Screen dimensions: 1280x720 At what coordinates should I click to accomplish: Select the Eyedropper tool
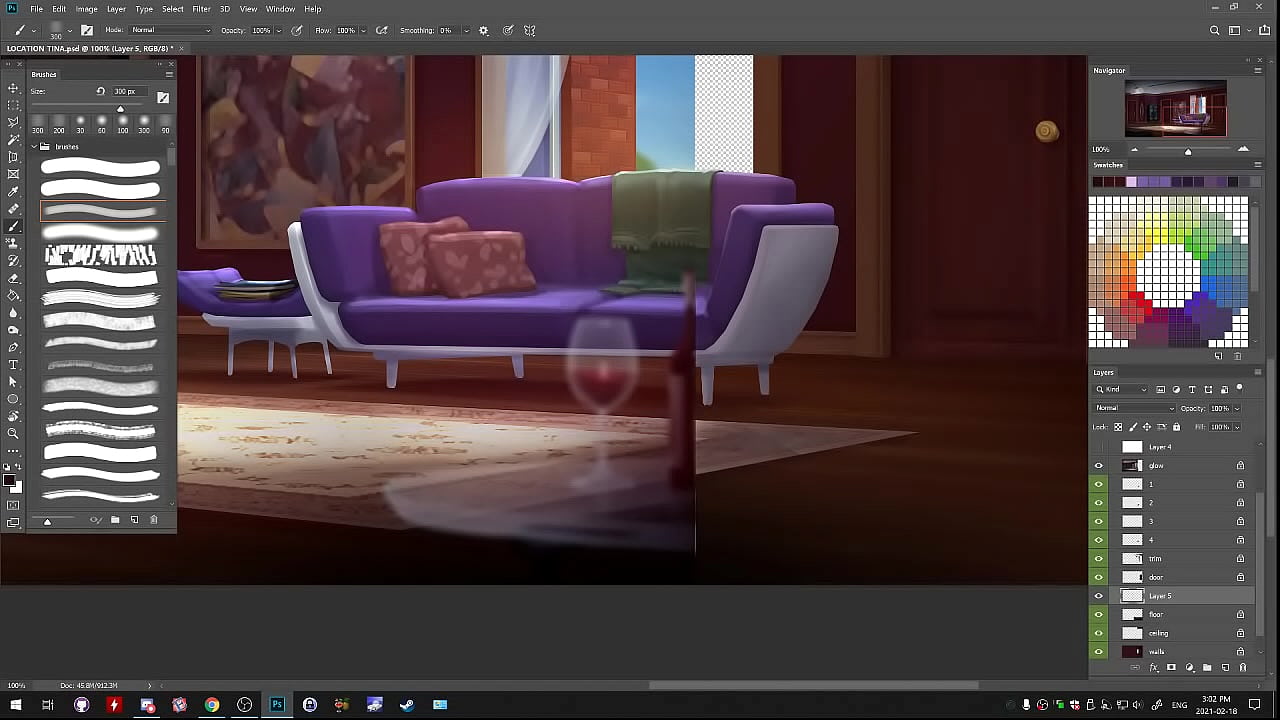[x=13, y=192]
